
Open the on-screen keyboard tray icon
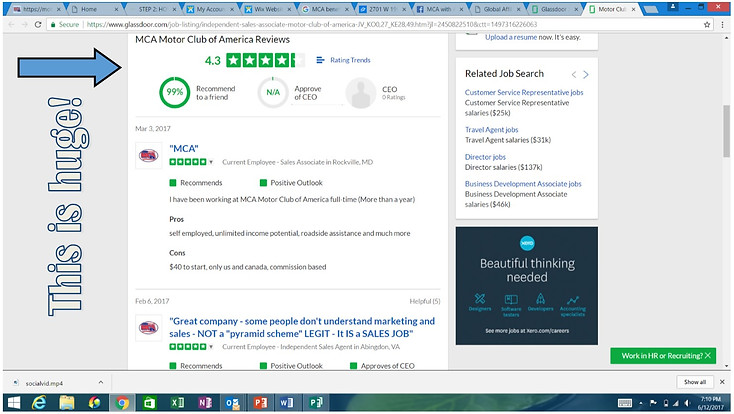[x=625, y=403]
